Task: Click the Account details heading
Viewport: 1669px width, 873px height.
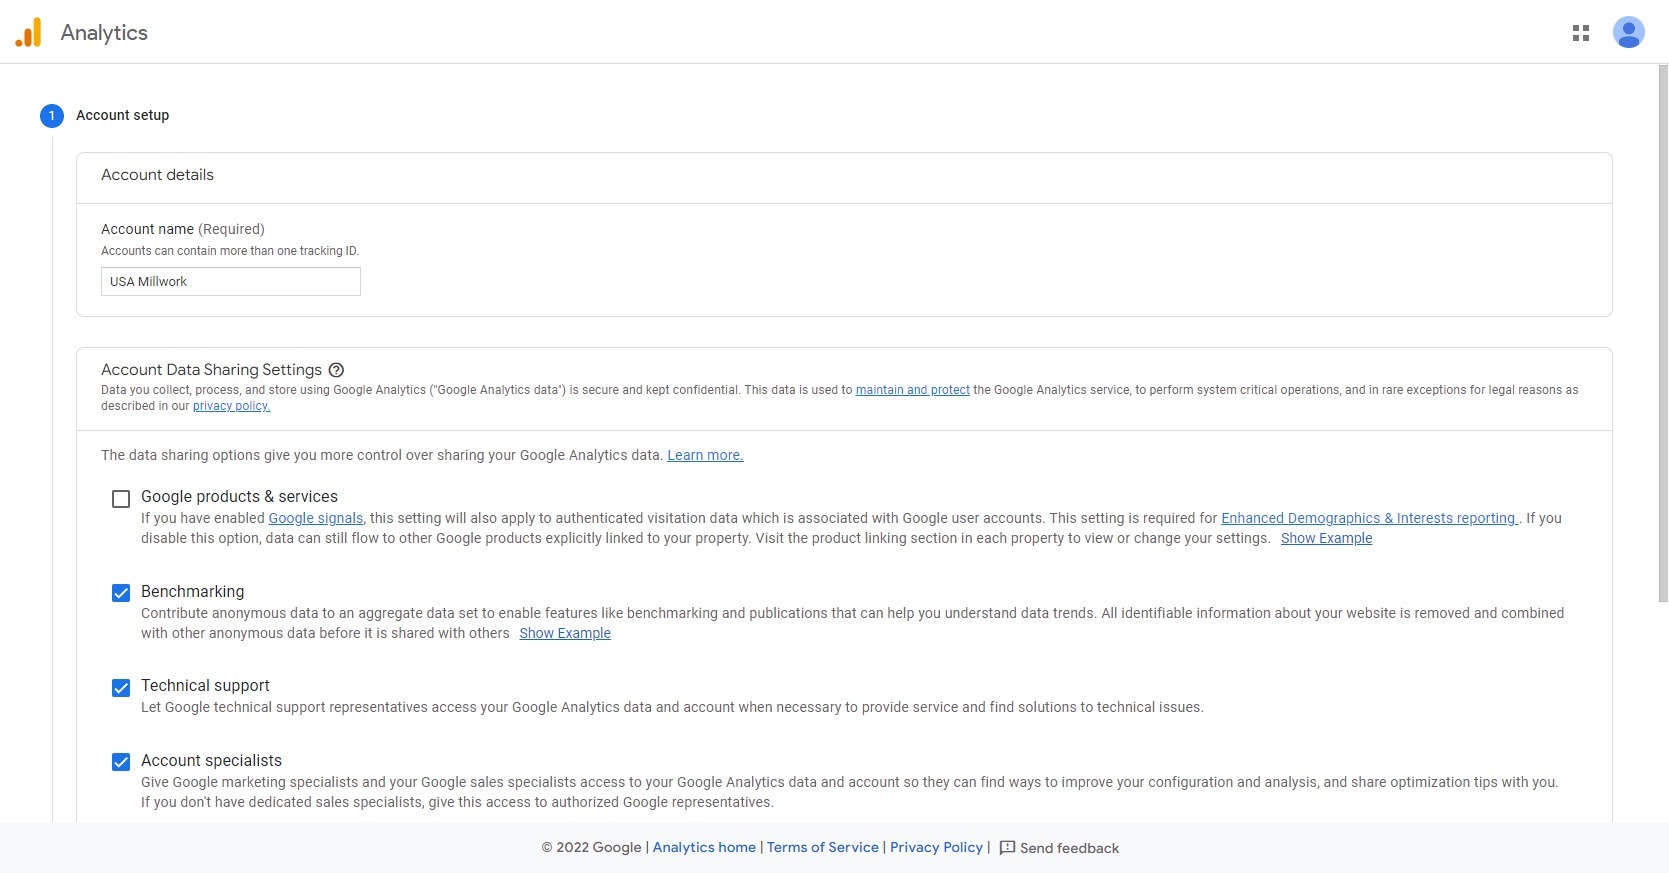Action: click(x=157, y=175)
